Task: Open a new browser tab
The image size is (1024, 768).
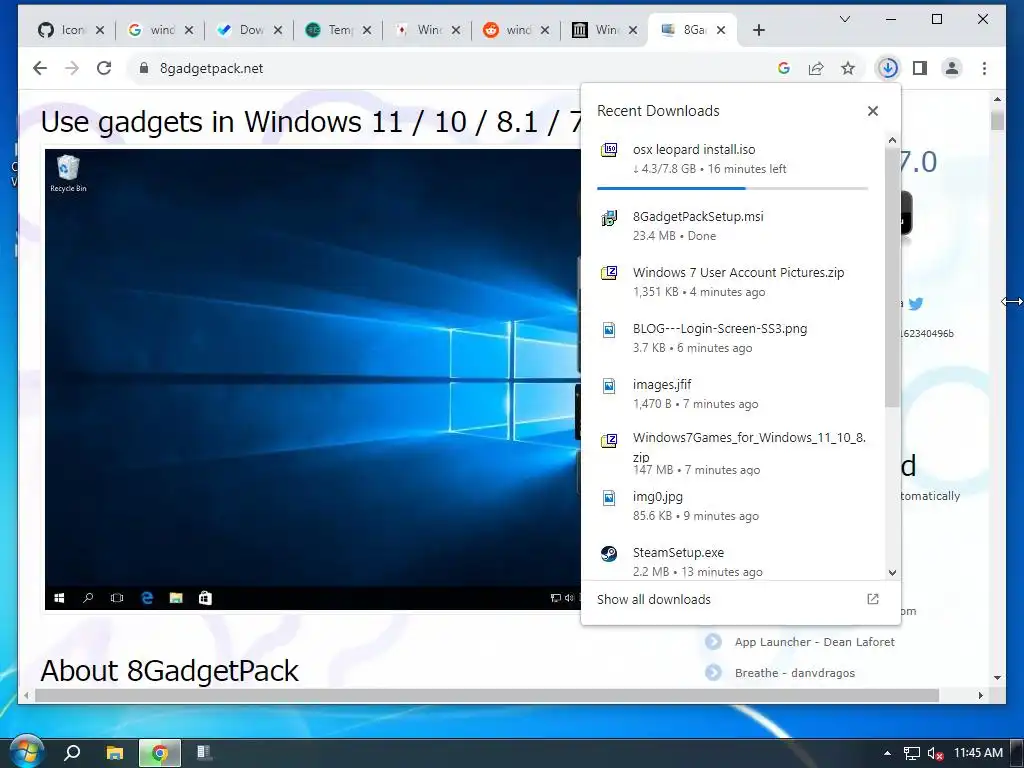Action: tap(758, 30)
